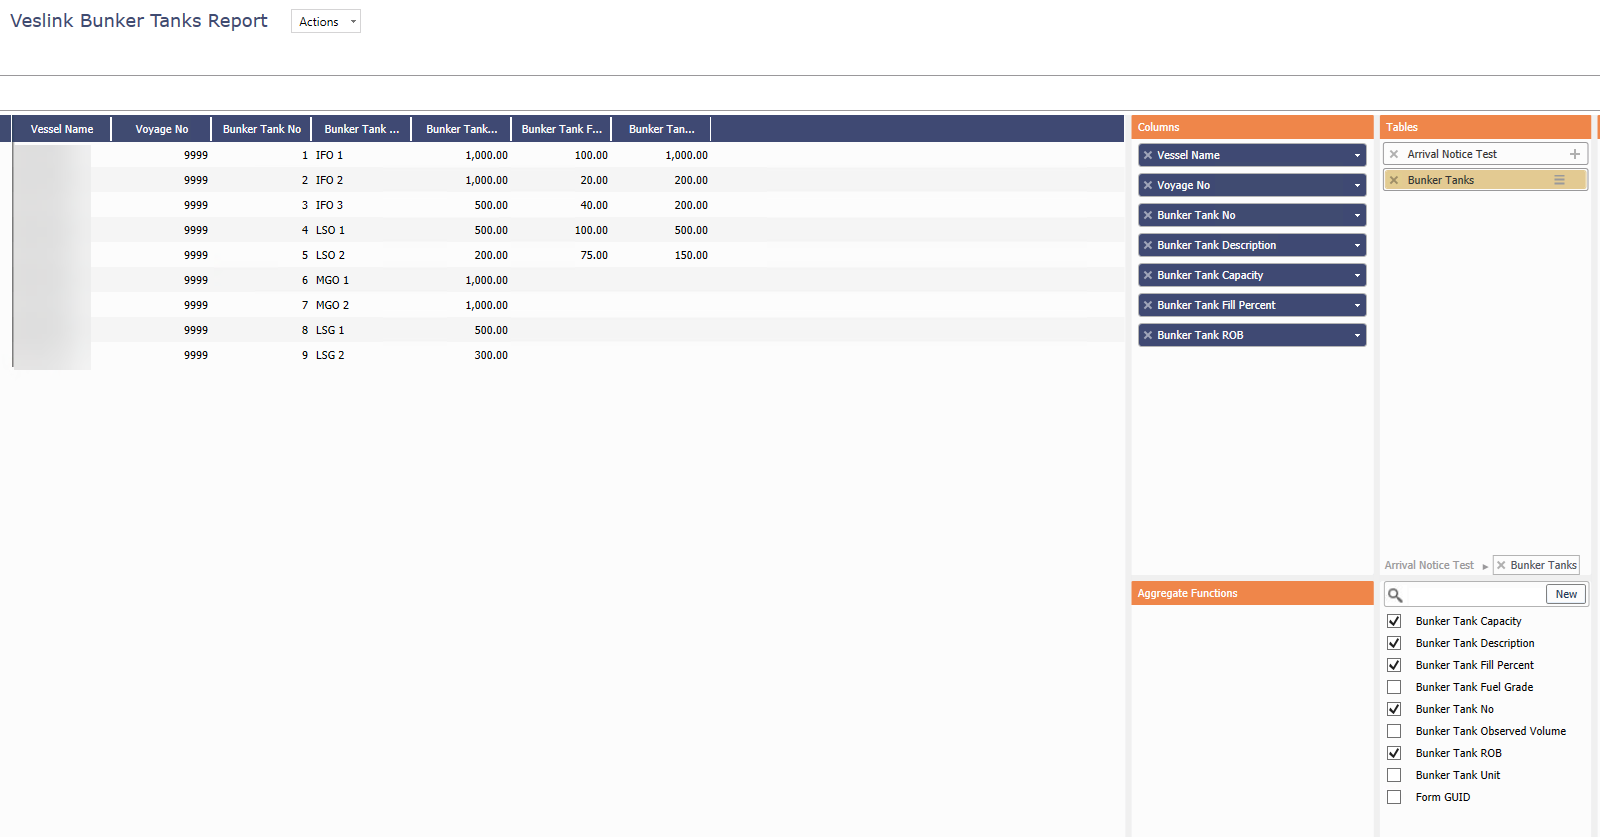Viewport: 1600px width, 837px height.
Task: Click the menu icon on Bunker Tanks table
Action: (1559, 180)
